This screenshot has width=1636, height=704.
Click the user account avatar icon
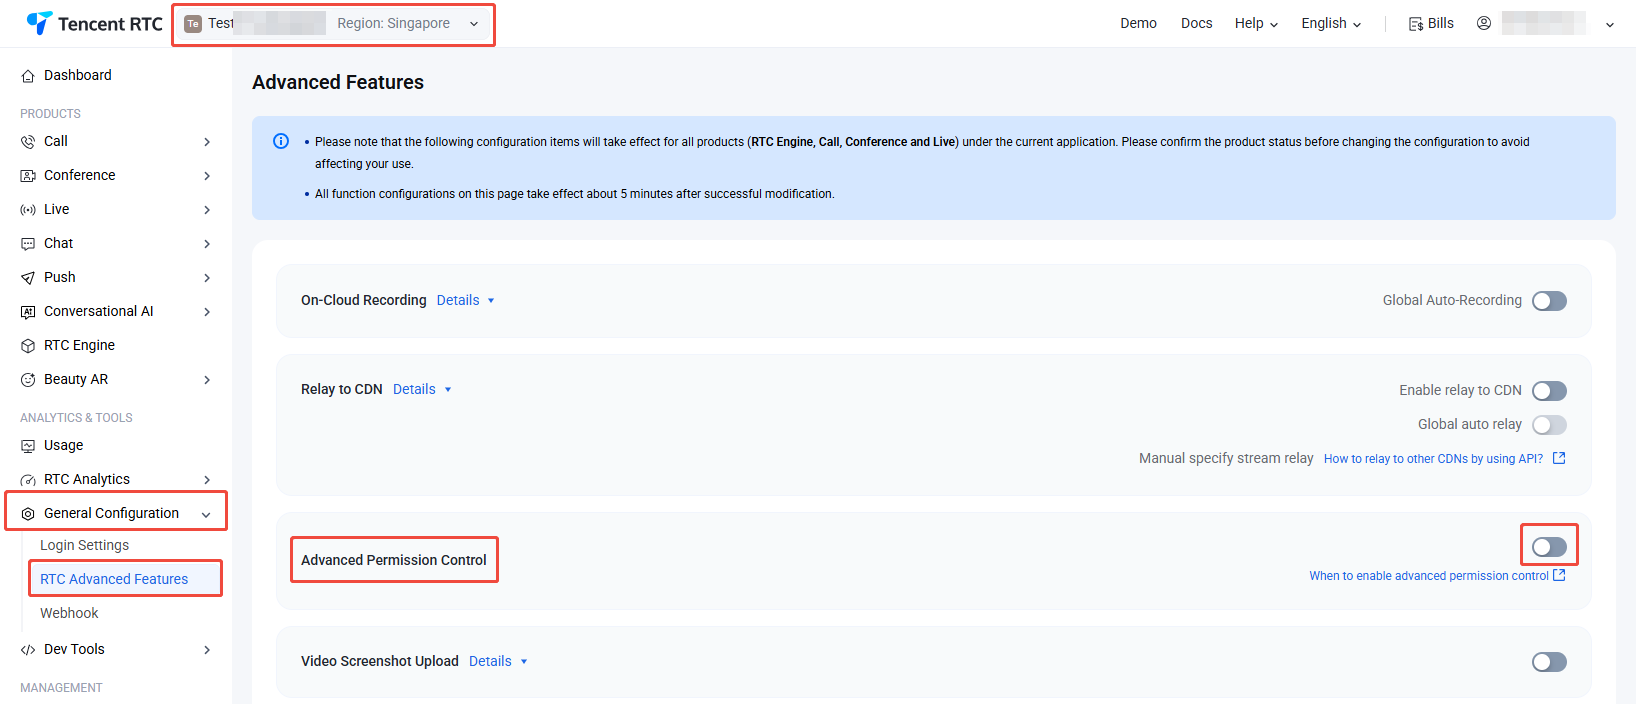coord(1484,23)
